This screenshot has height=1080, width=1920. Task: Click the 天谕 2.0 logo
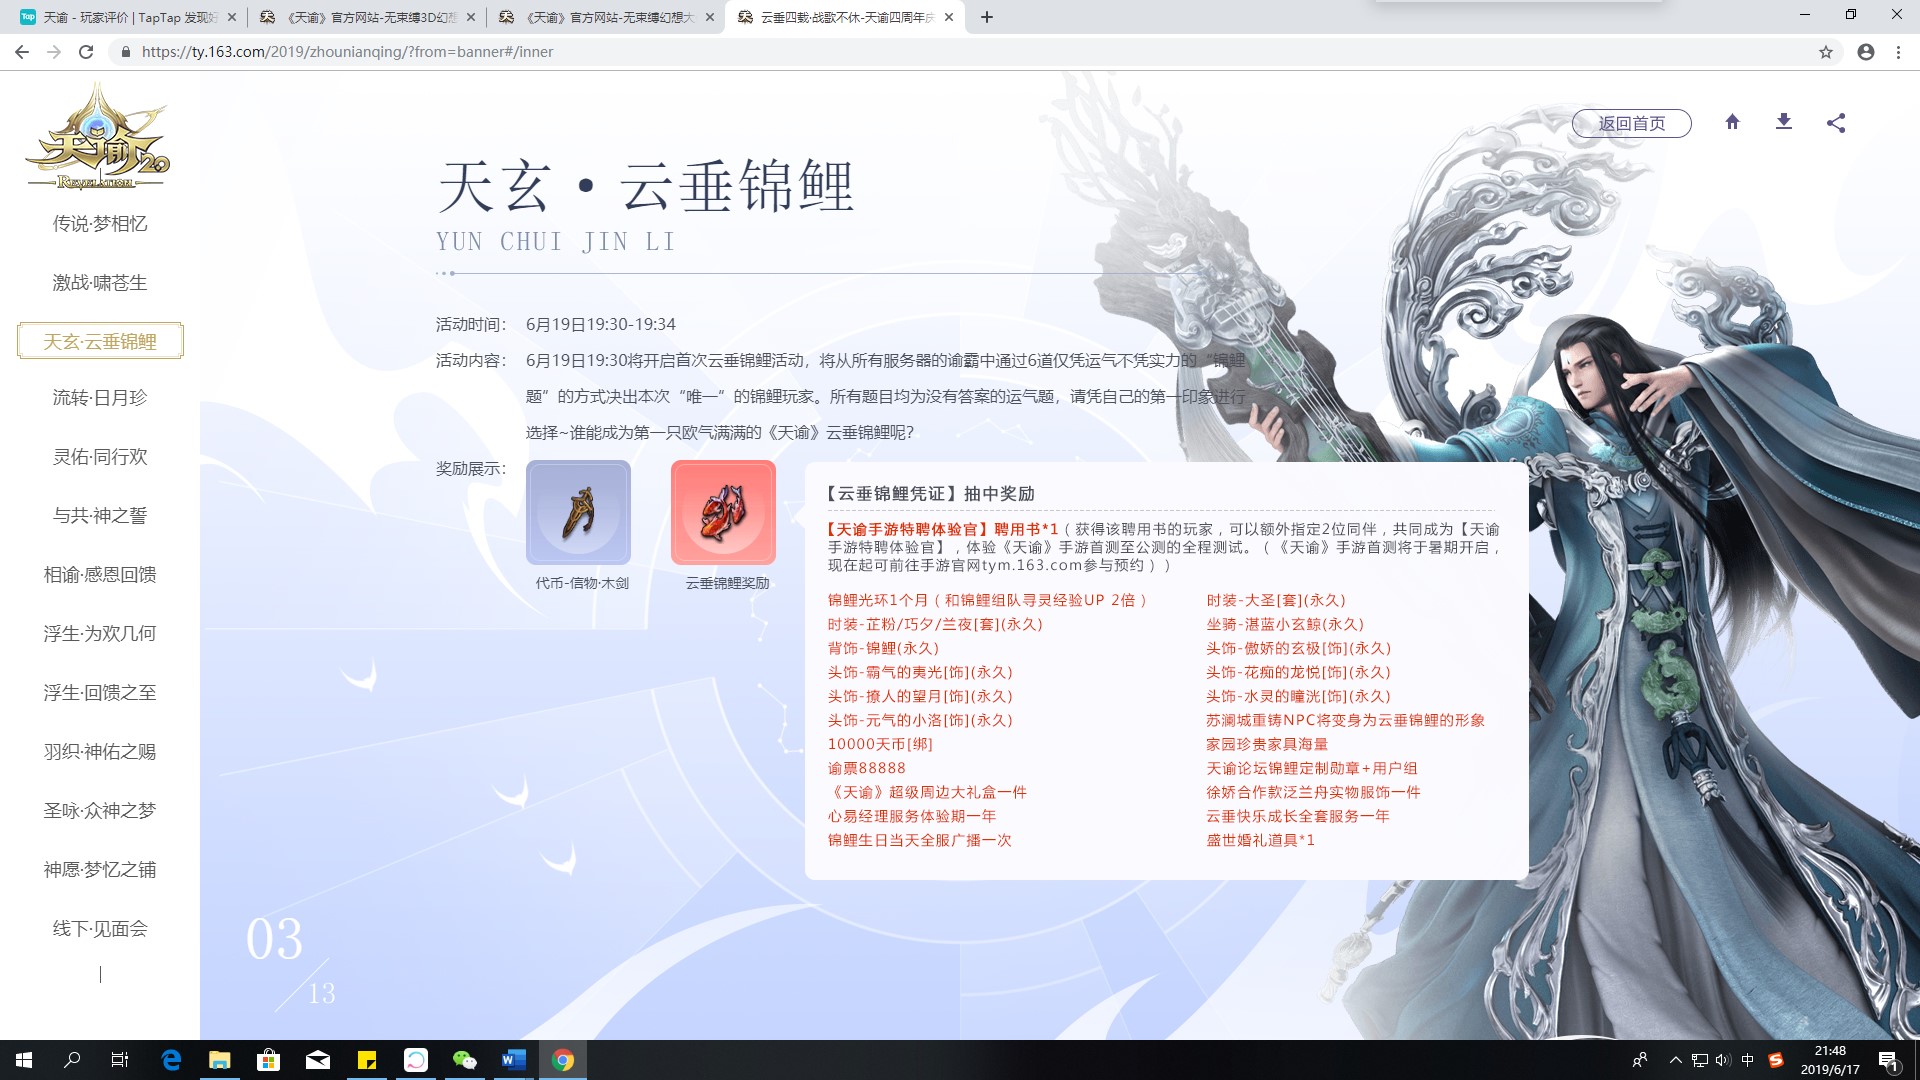98,138
